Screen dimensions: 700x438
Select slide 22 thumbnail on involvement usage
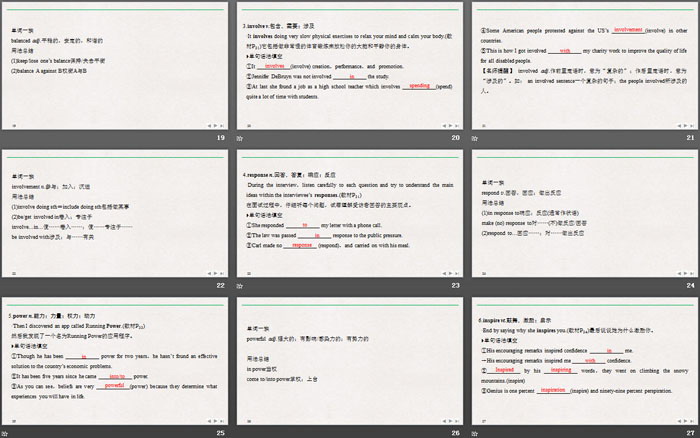pos(115,213)
